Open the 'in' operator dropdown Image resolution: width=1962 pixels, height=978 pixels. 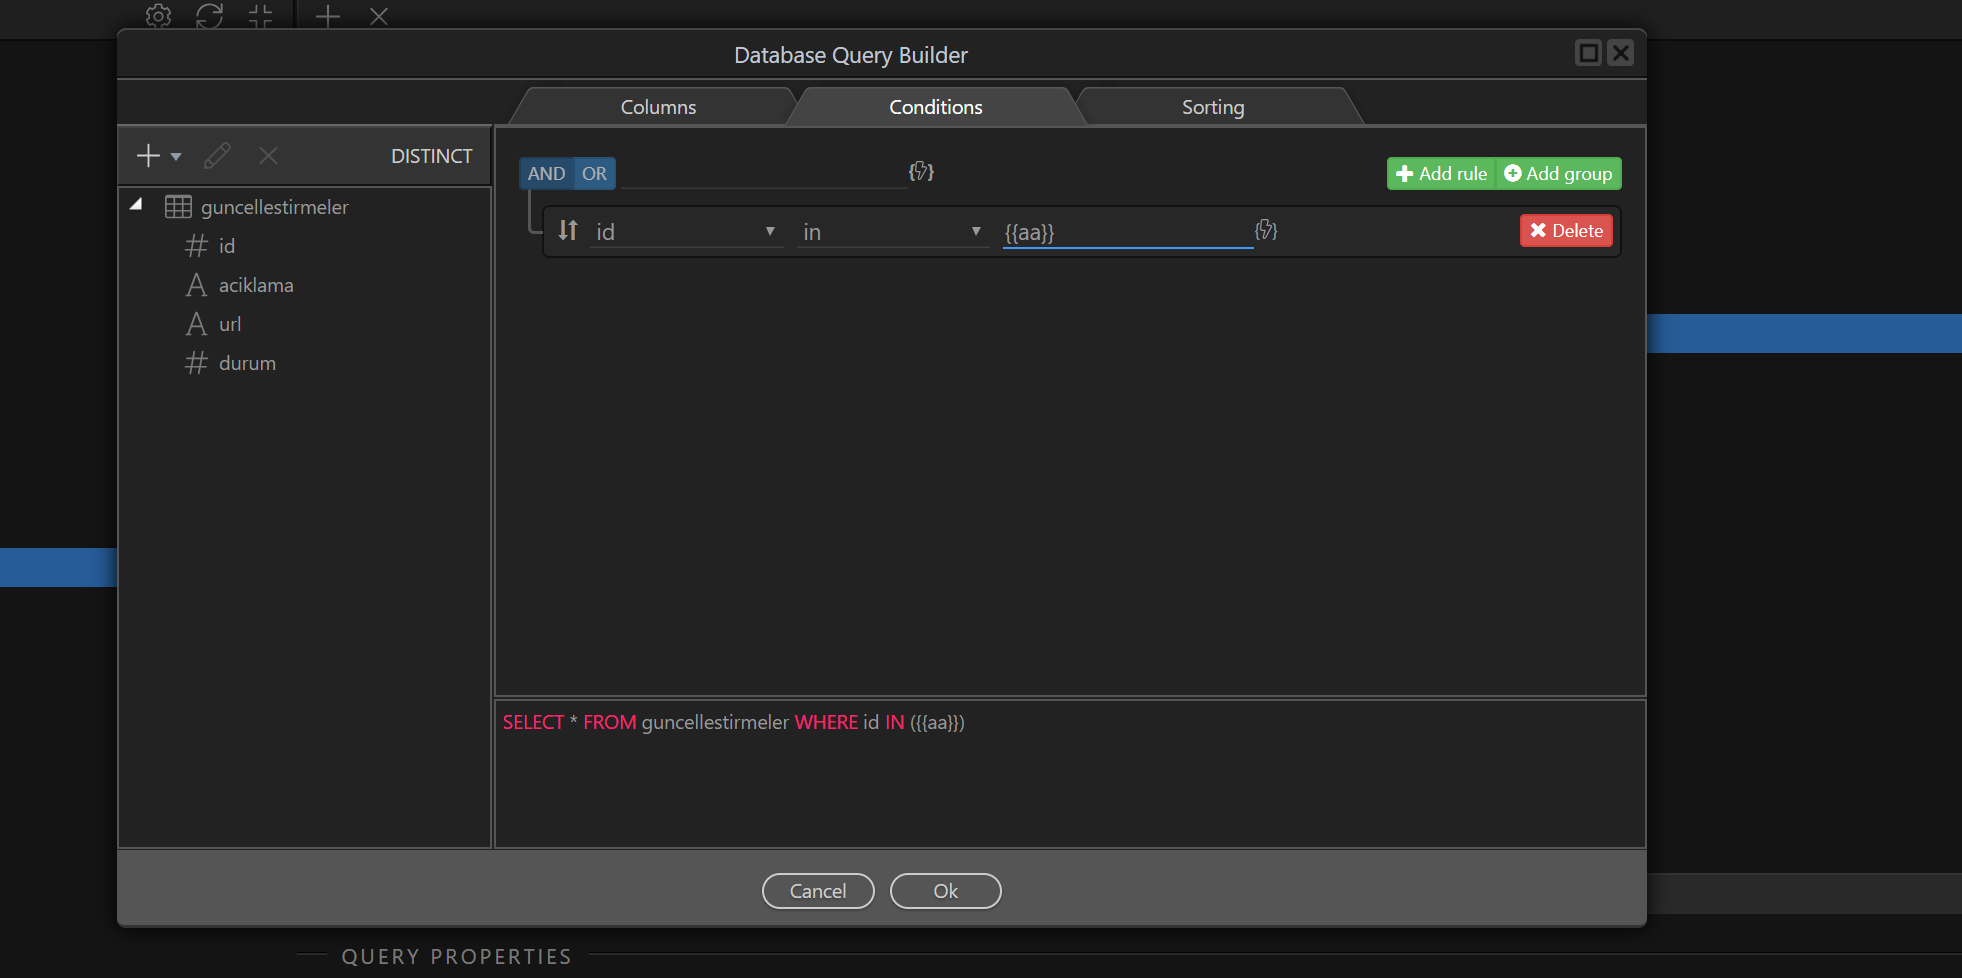[892, 232]
